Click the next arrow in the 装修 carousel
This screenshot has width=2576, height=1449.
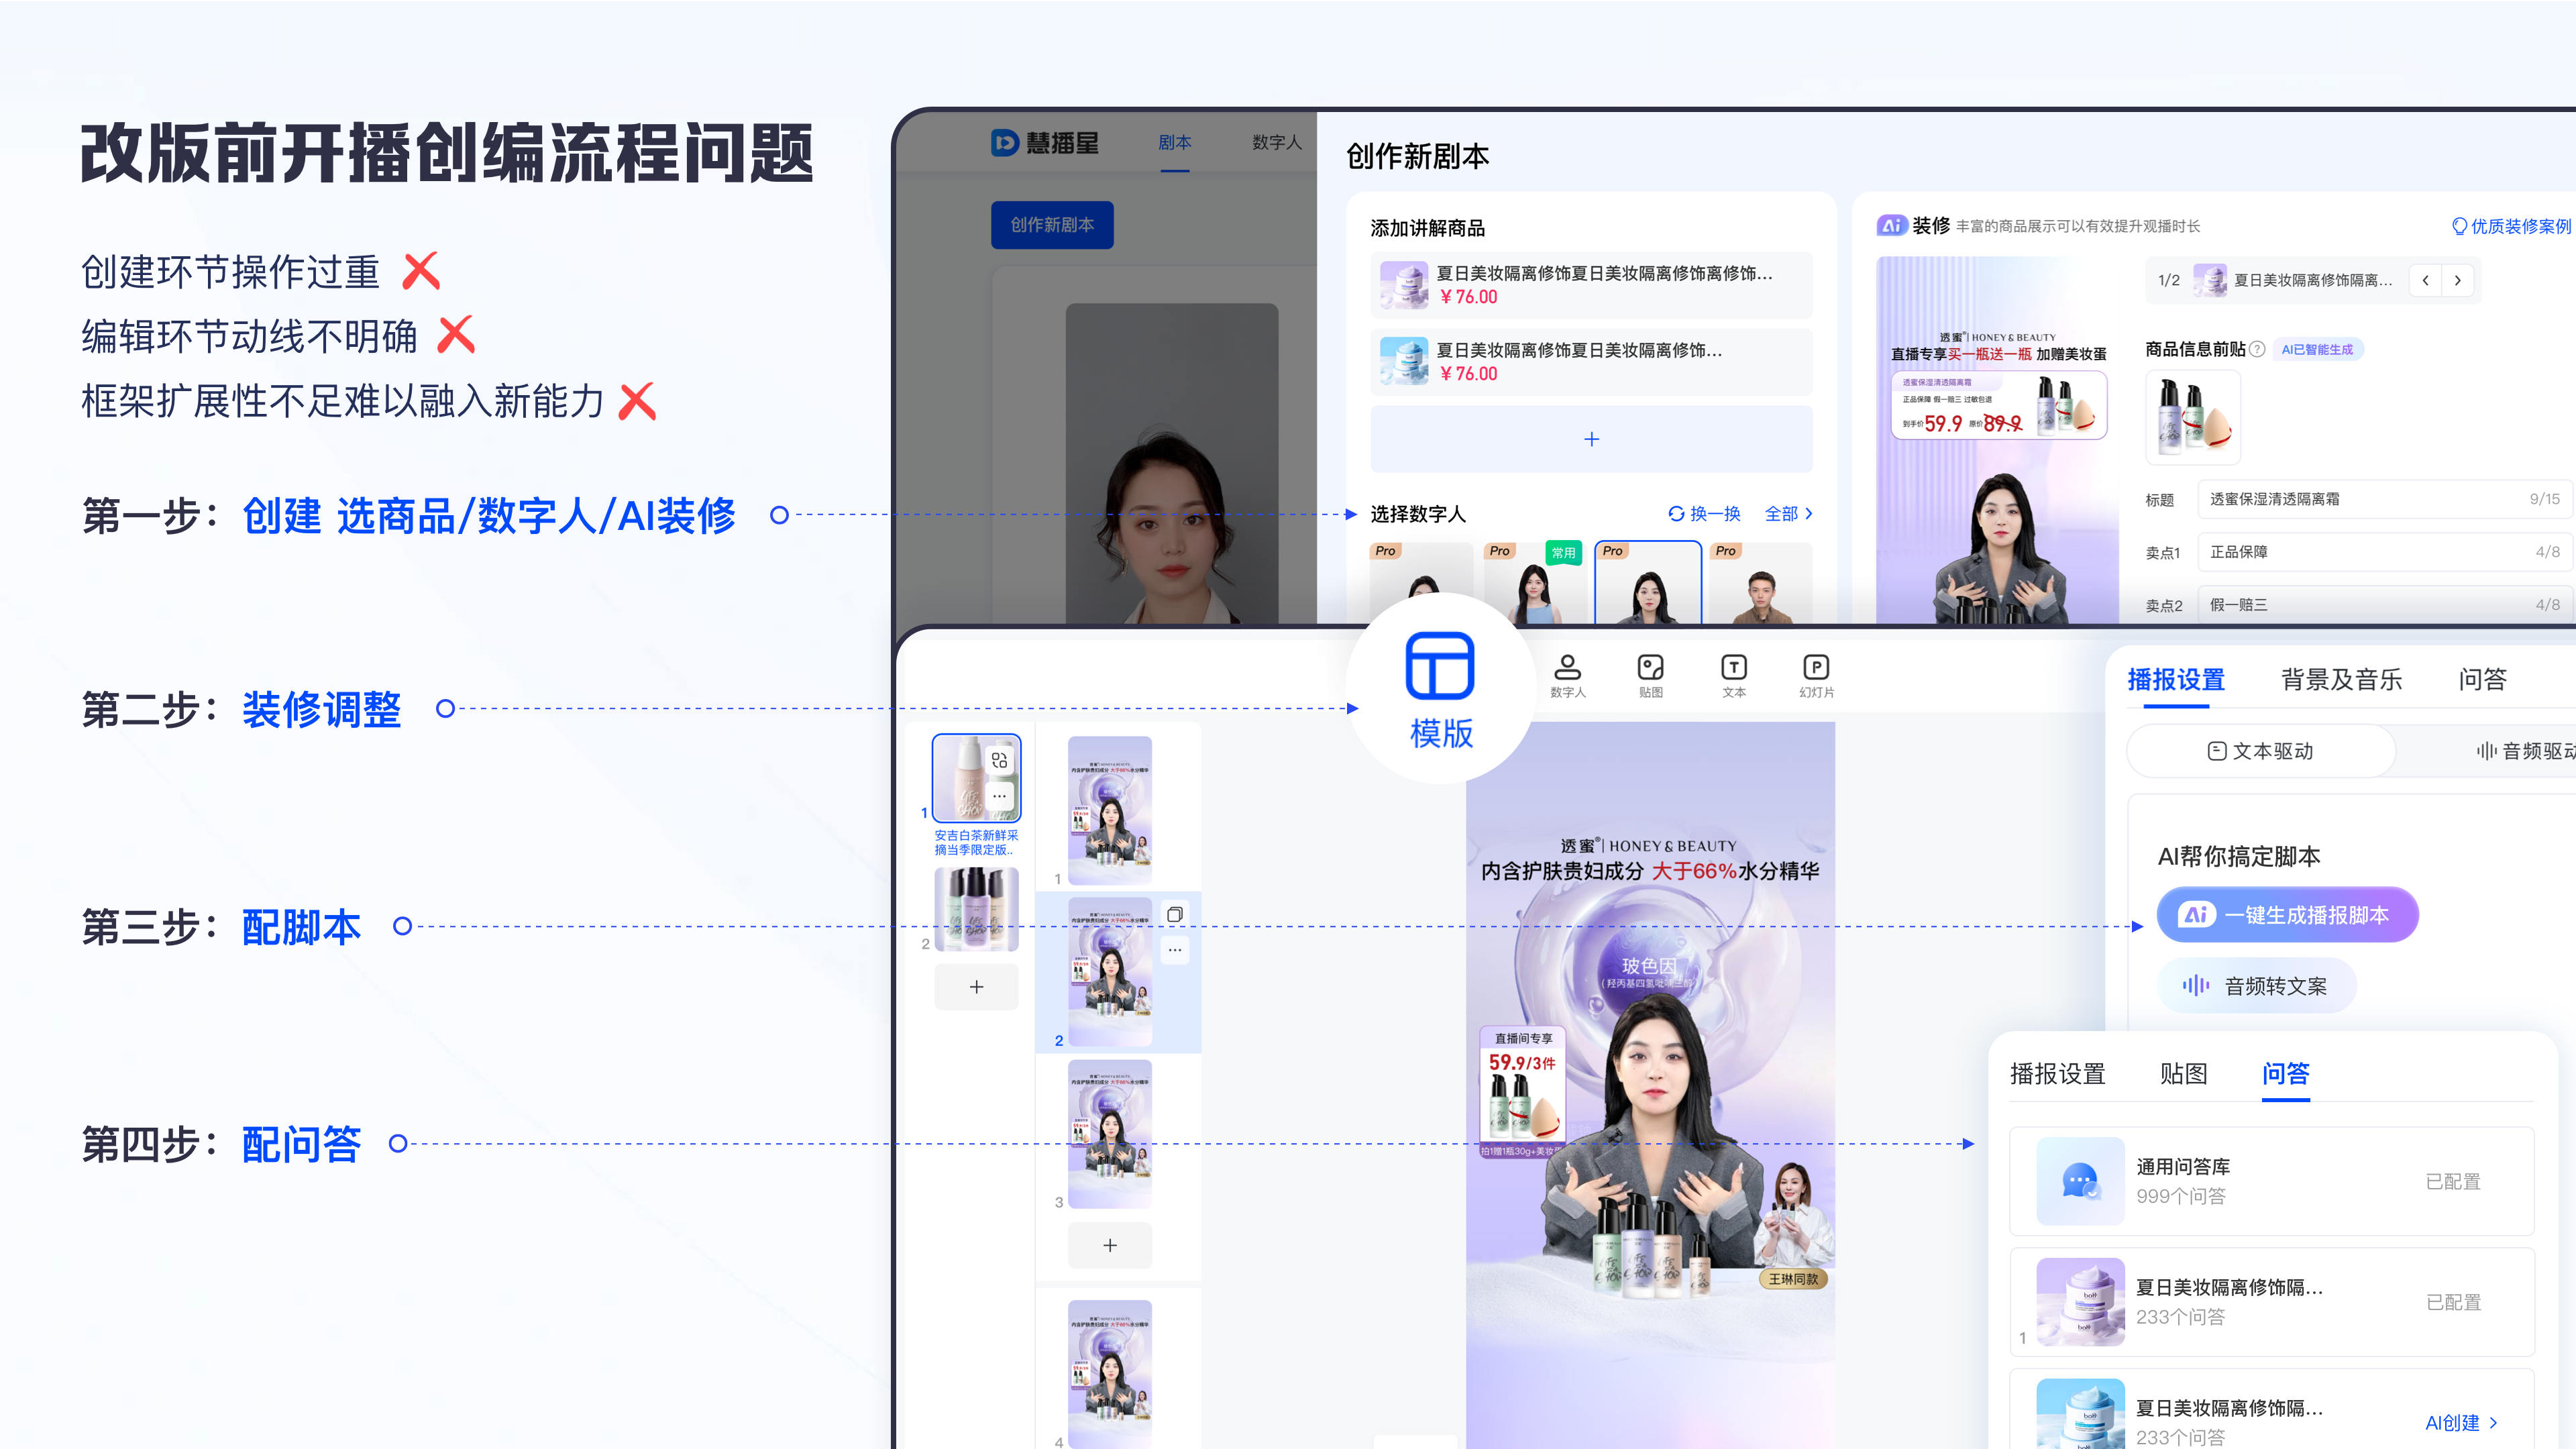click(x=2458, y=280)
